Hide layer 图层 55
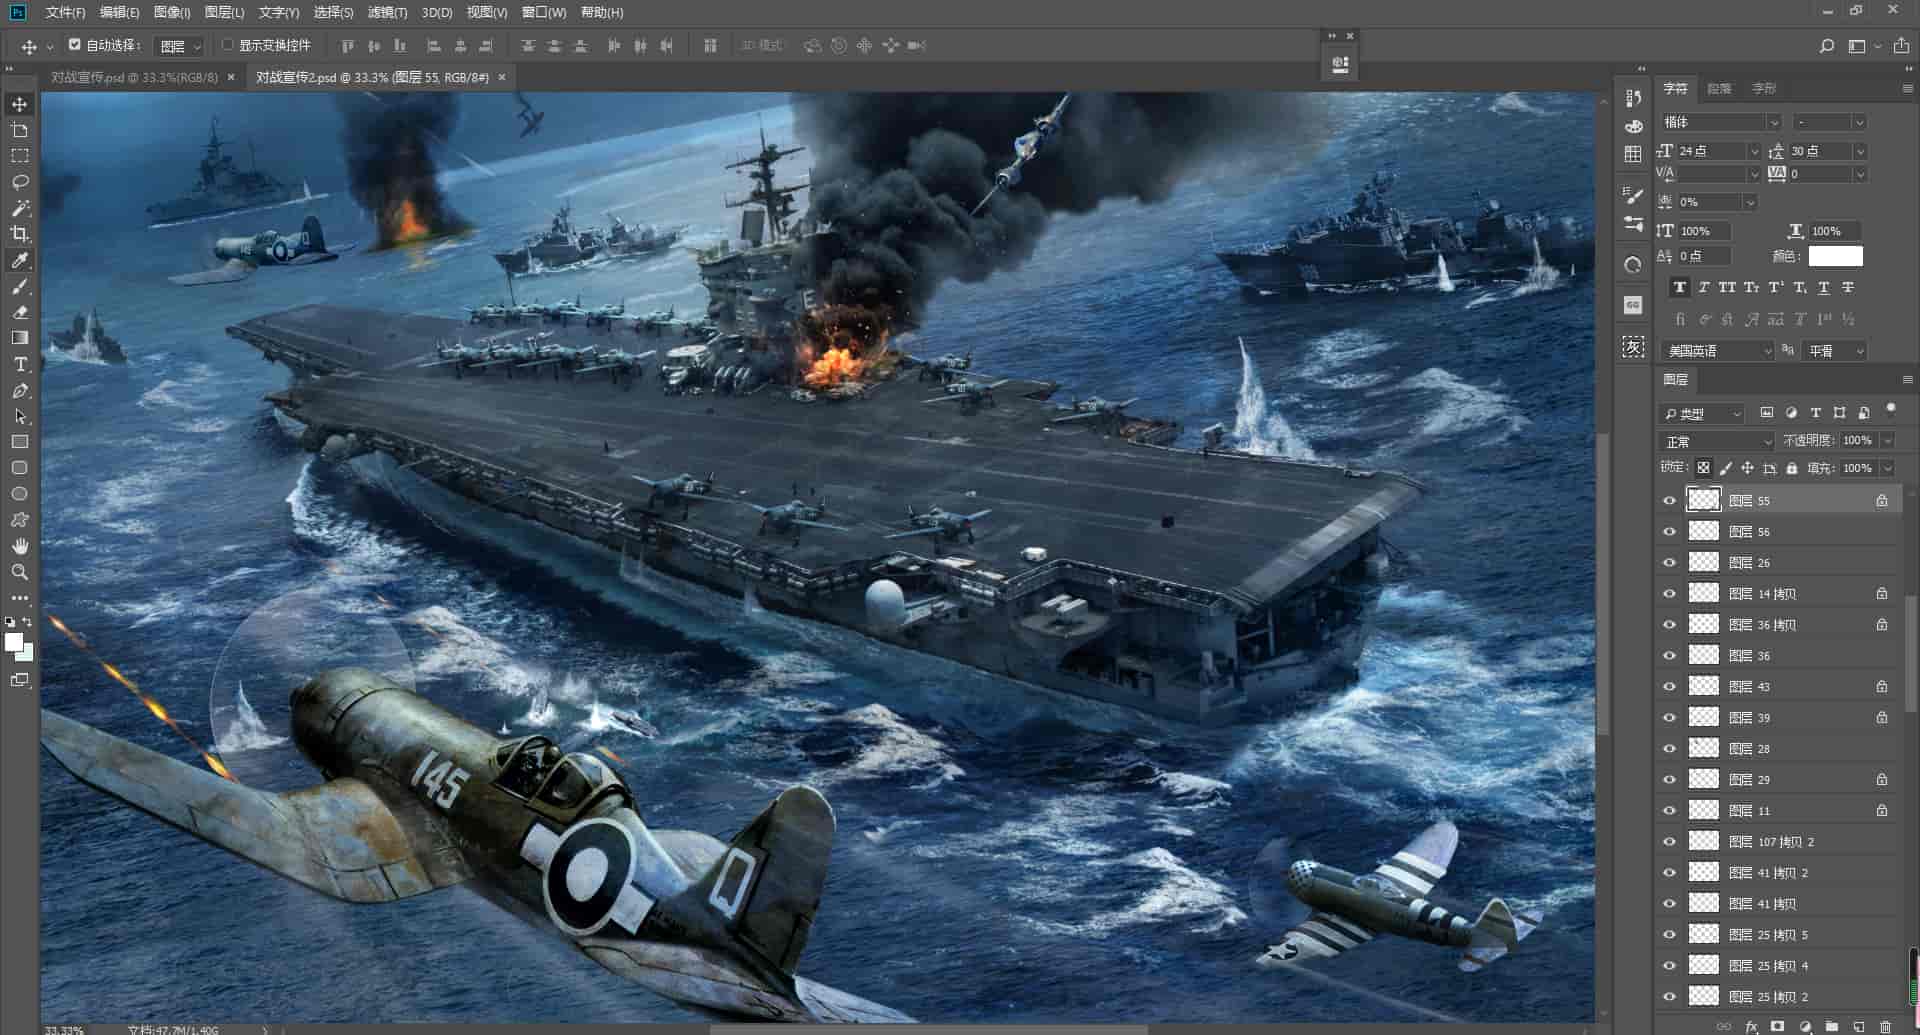Viewport: 1920px width, 1035px height. coord(1669,501)
